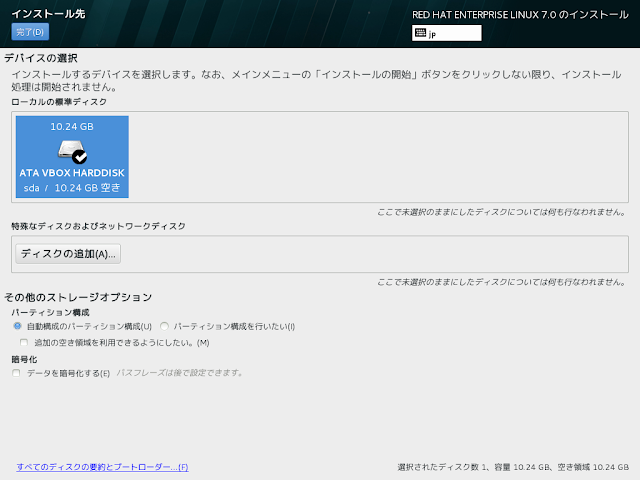This screenshot has width=640, height=480.
Task: Click the 'パスフレーズは後で設定できます。' hint text
Action: [x=180, y=373]
